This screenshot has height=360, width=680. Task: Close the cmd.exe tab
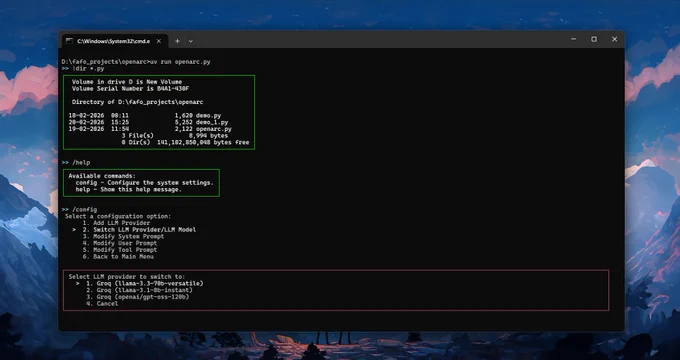[x=159, y=41]
